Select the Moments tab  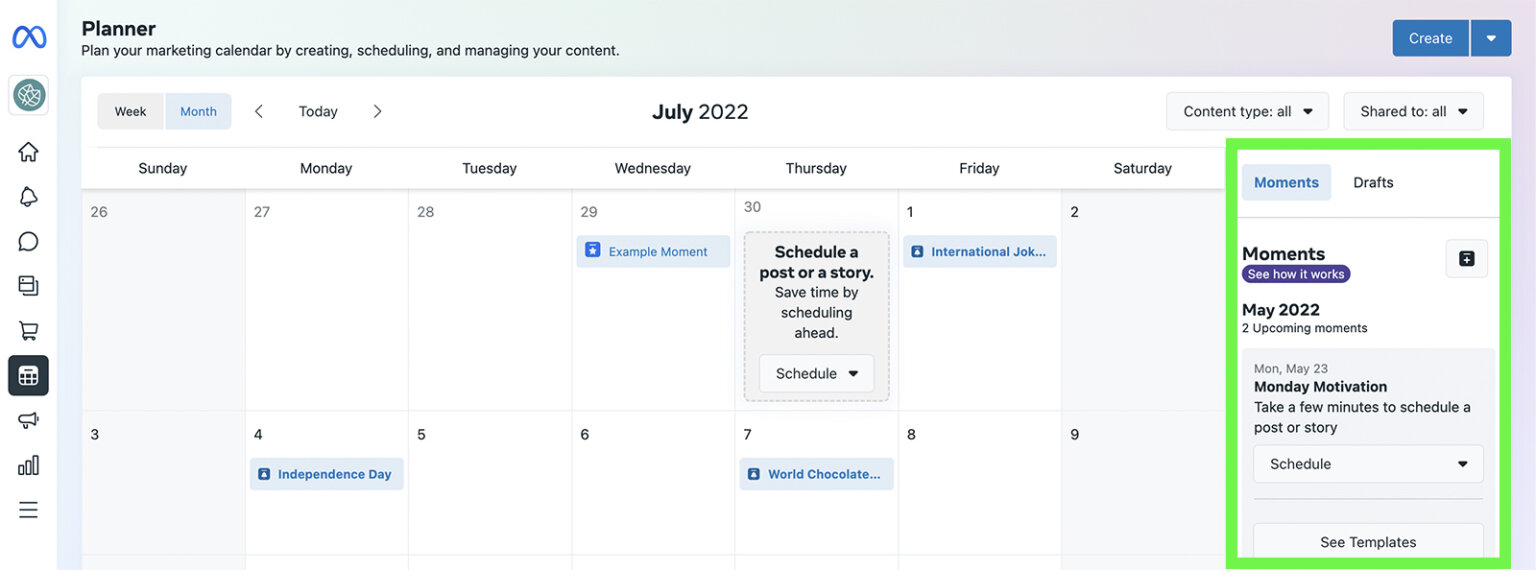tap(1286, 182)
